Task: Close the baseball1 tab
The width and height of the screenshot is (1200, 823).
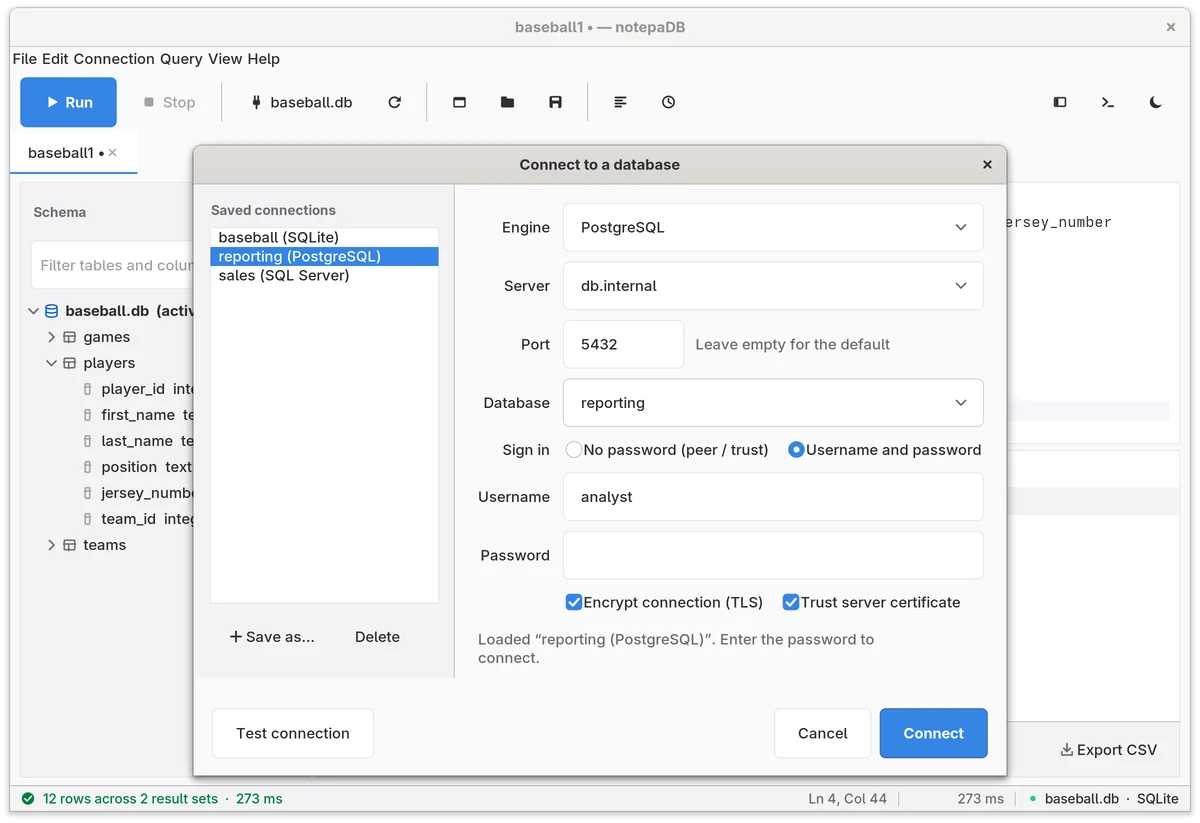Action: click(113, 153)
